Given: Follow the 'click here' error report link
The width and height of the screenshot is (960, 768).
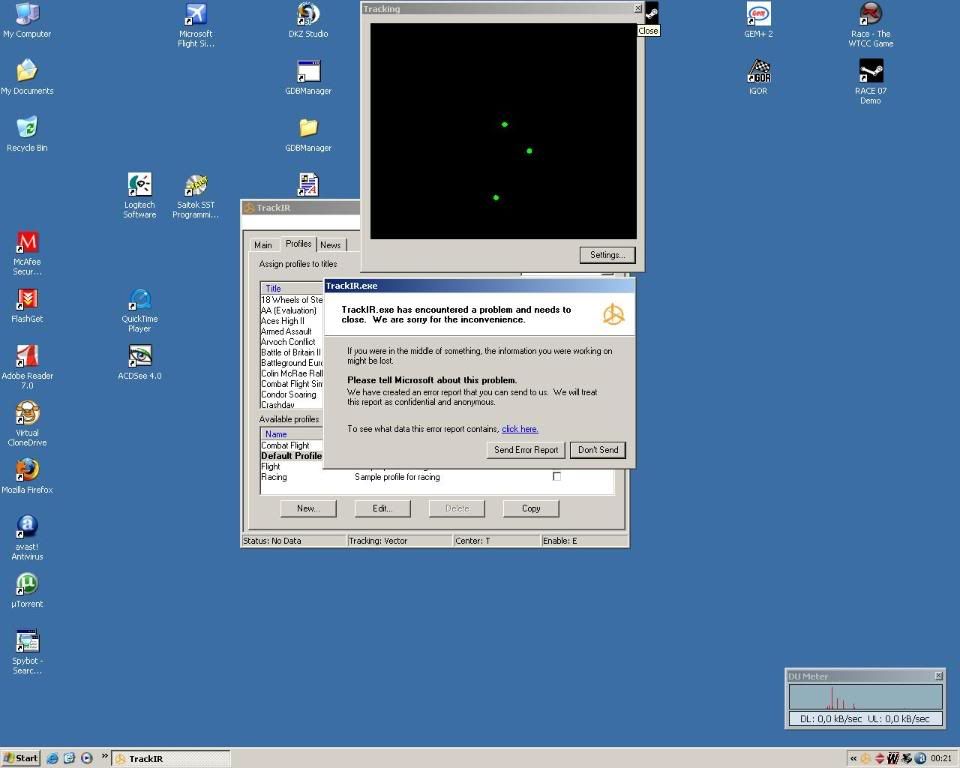Looking at the screenshot, I should pyautogui.click(x=520, y=429).
